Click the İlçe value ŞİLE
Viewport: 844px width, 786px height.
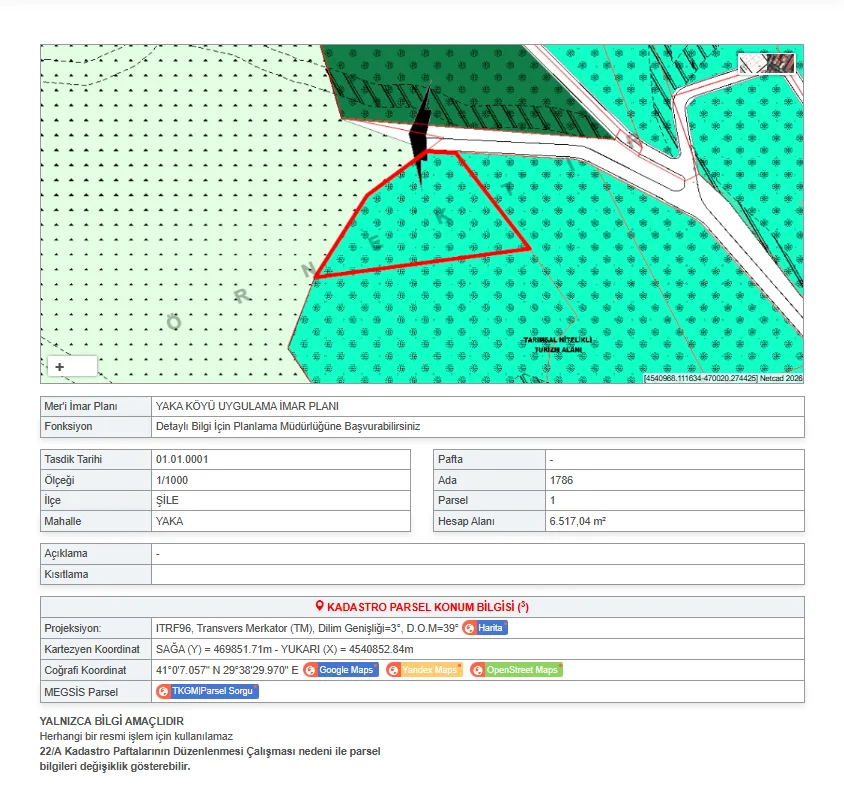pyautogui.click(x=168, y=500)
